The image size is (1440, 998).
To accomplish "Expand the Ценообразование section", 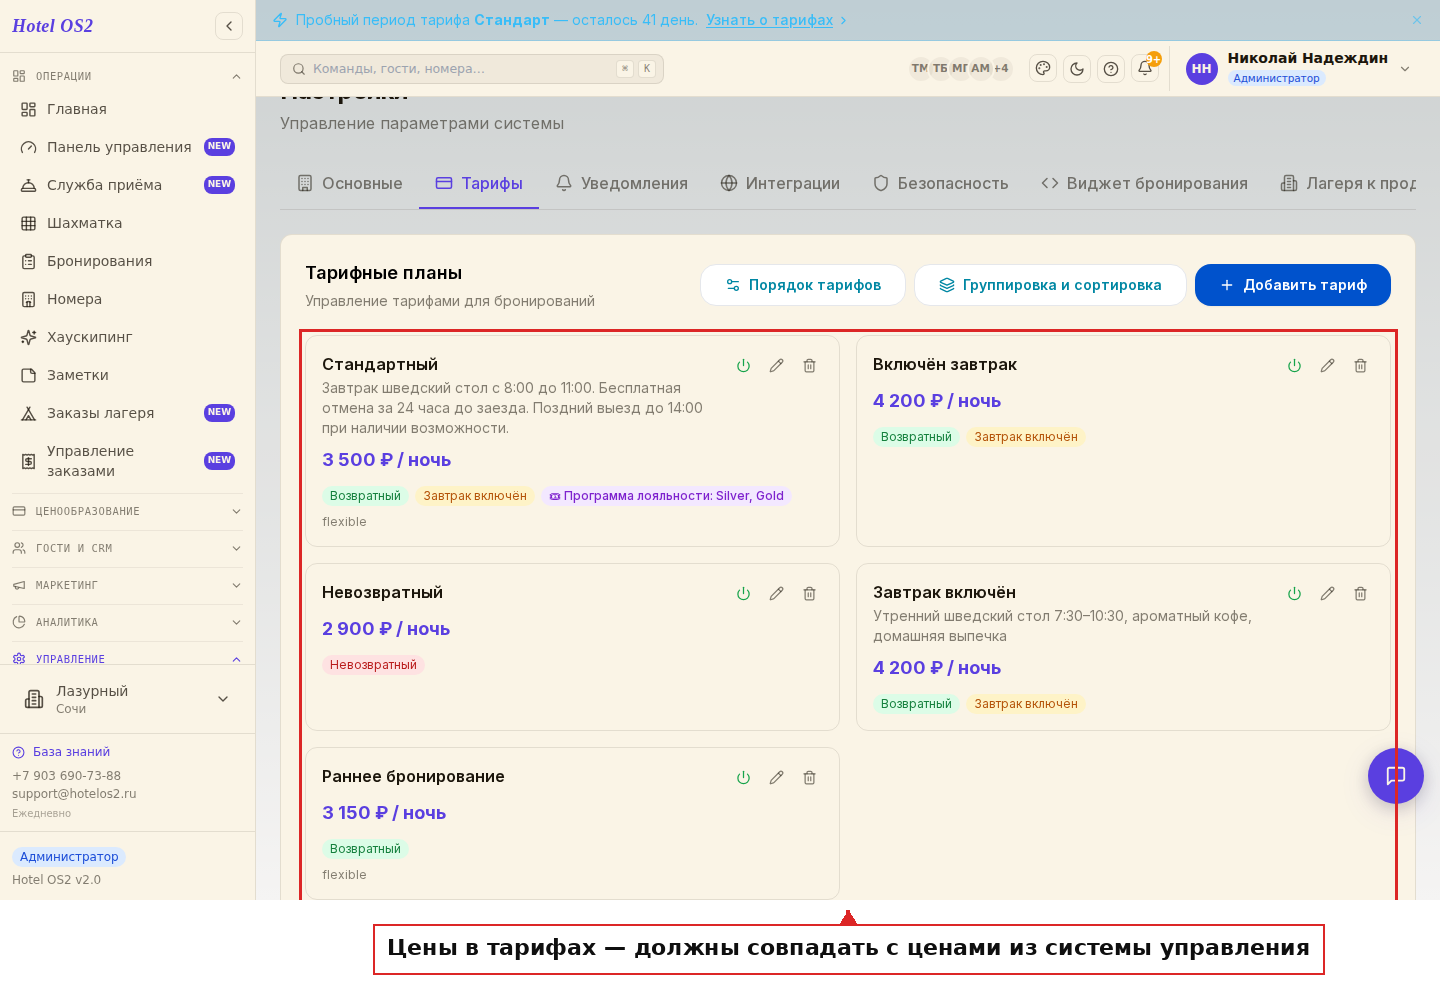I will [x=127, y=511].
